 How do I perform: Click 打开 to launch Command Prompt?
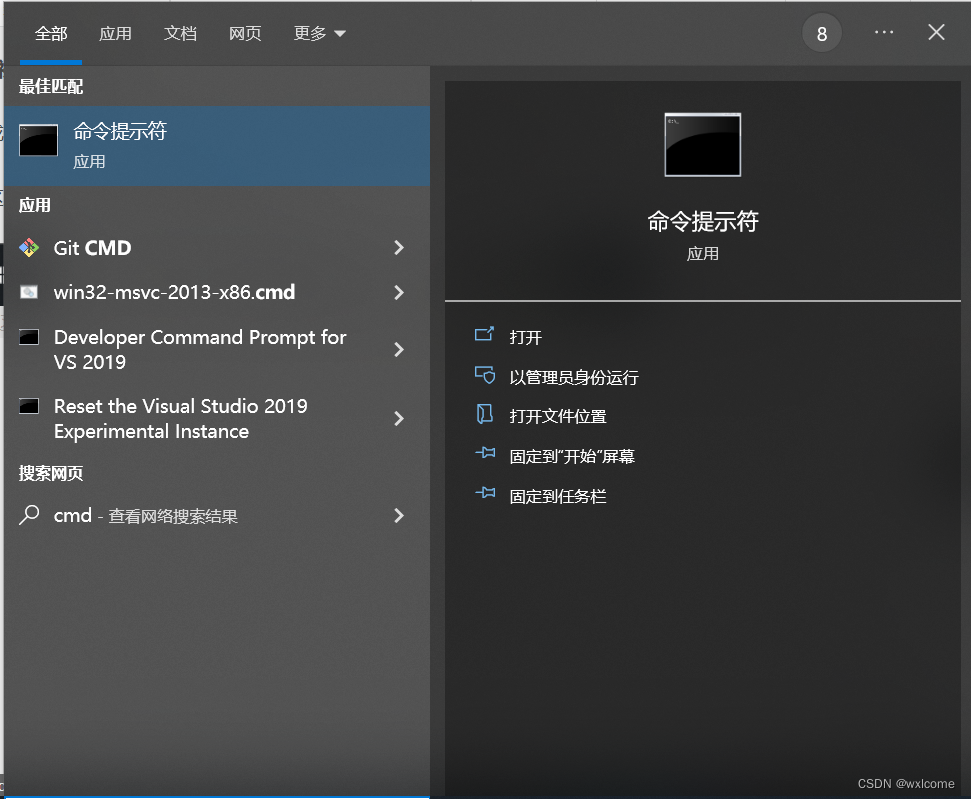tap(526, 338)
